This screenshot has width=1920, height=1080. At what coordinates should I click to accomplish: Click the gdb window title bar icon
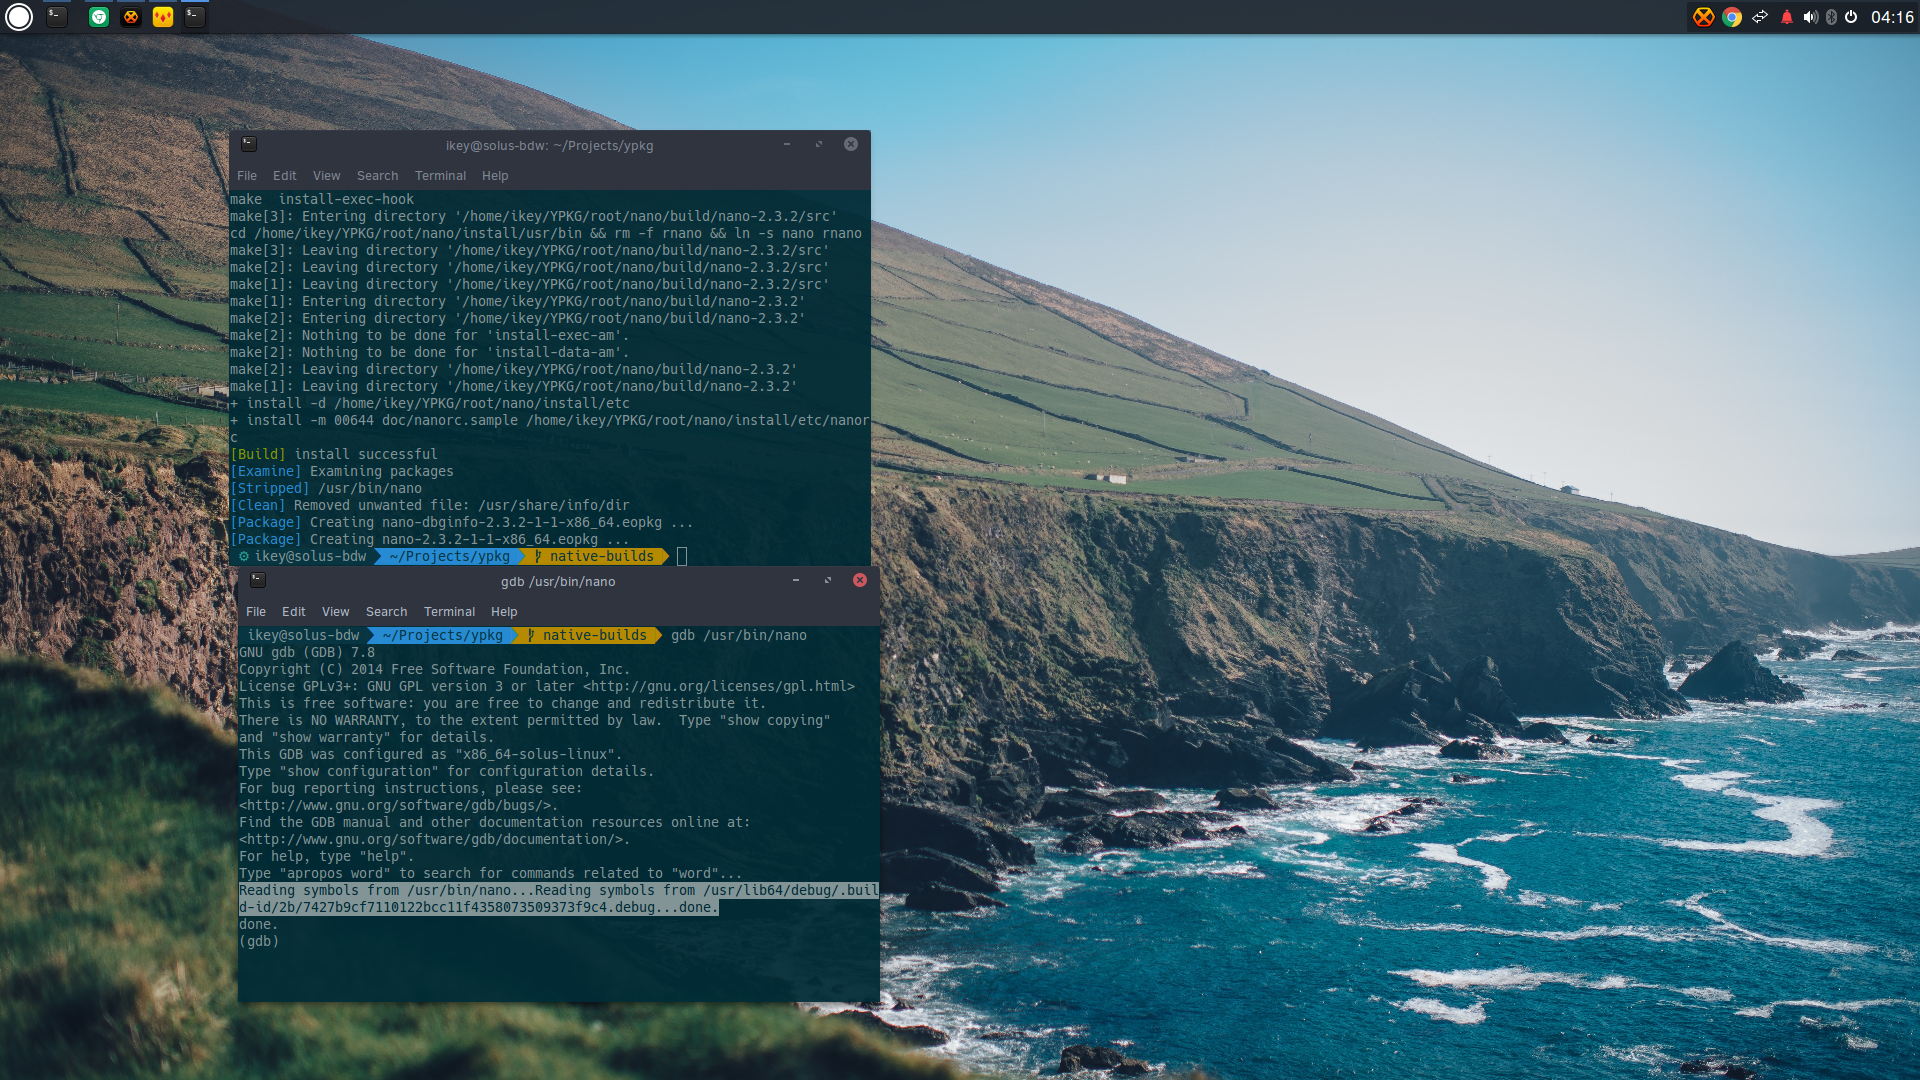pyautogui.click(x=258, y=580)
